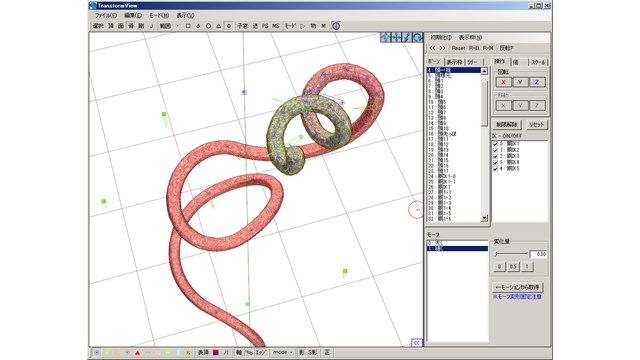Image resolution: width=640 pixels, height=360 pixels.
Task: Toggle joint selection mode J
Action: [x=151, y=26]
